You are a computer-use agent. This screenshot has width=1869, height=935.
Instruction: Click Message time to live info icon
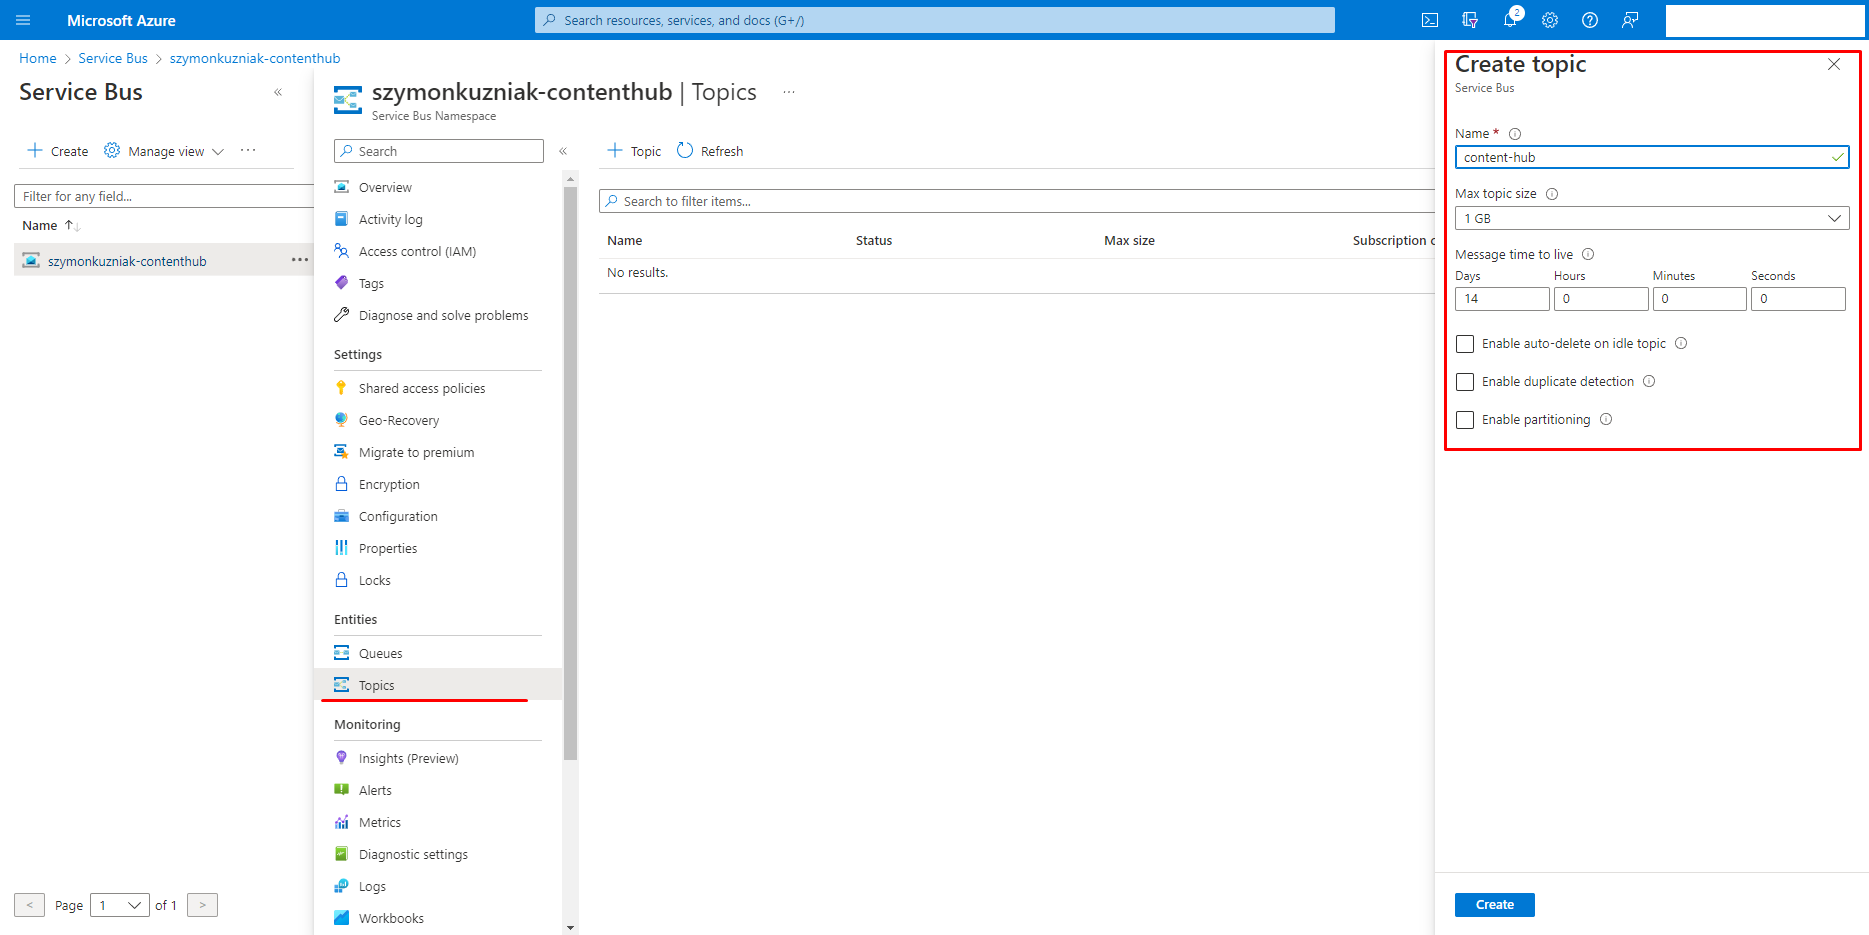1588,254
